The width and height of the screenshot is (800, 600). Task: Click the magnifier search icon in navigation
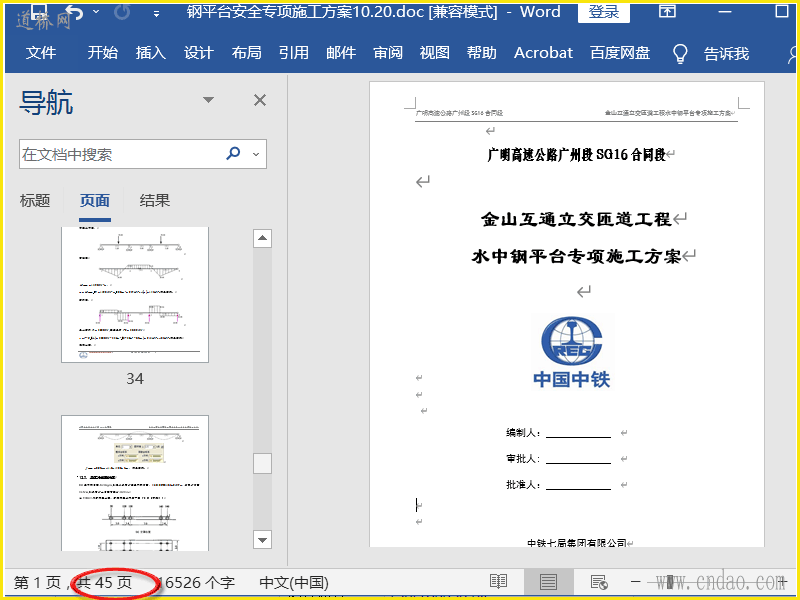point(233,153)
